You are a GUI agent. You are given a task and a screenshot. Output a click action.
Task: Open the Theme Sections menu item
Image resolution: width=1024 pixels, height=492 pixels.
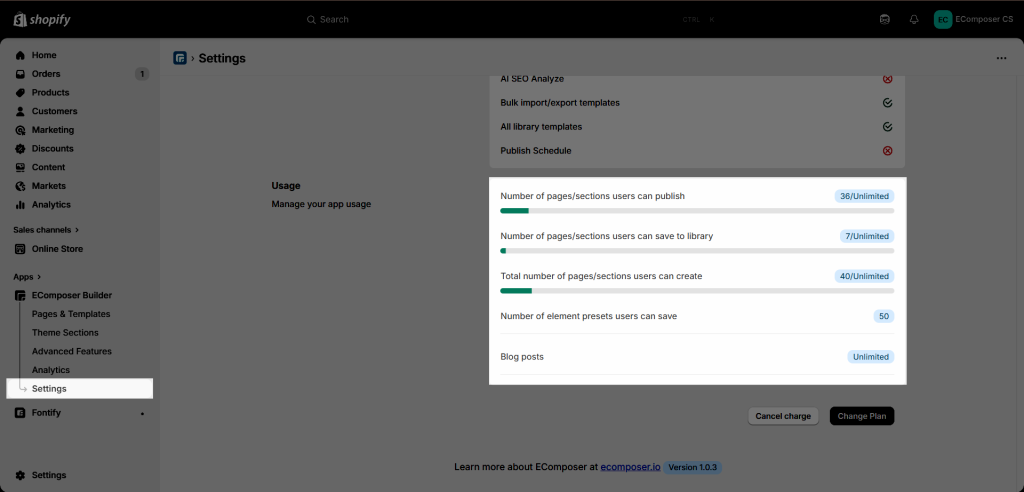[x=65, y=333]
